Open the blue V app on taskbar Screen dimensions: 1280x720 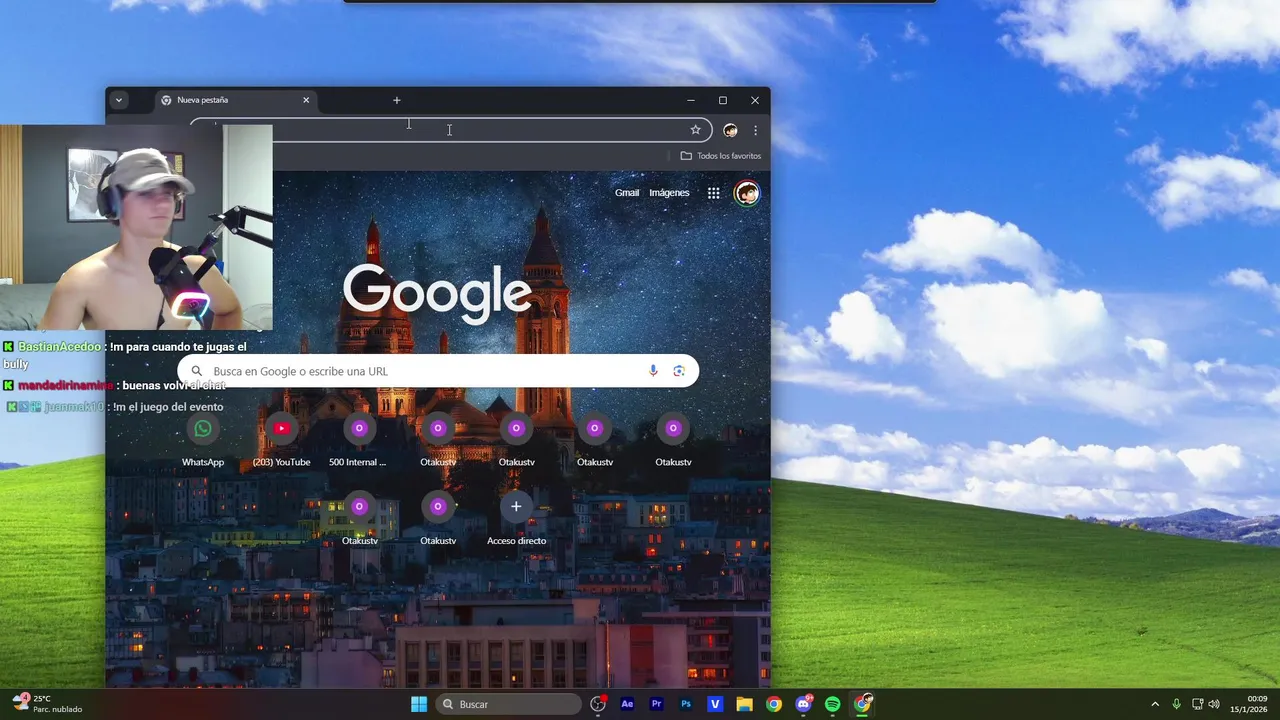715,704
